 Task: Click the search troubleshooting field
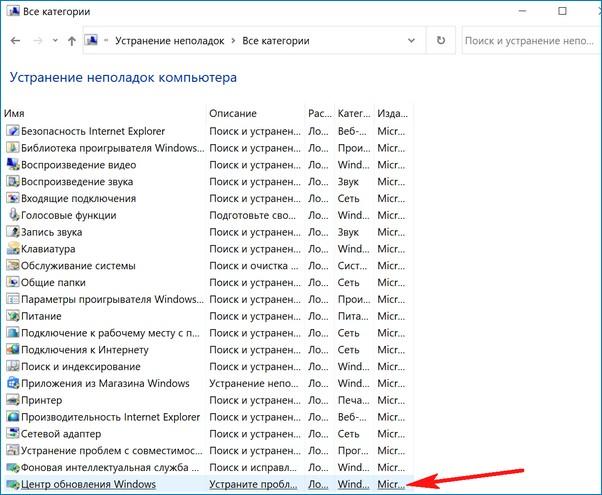click(x=531, y=40)
